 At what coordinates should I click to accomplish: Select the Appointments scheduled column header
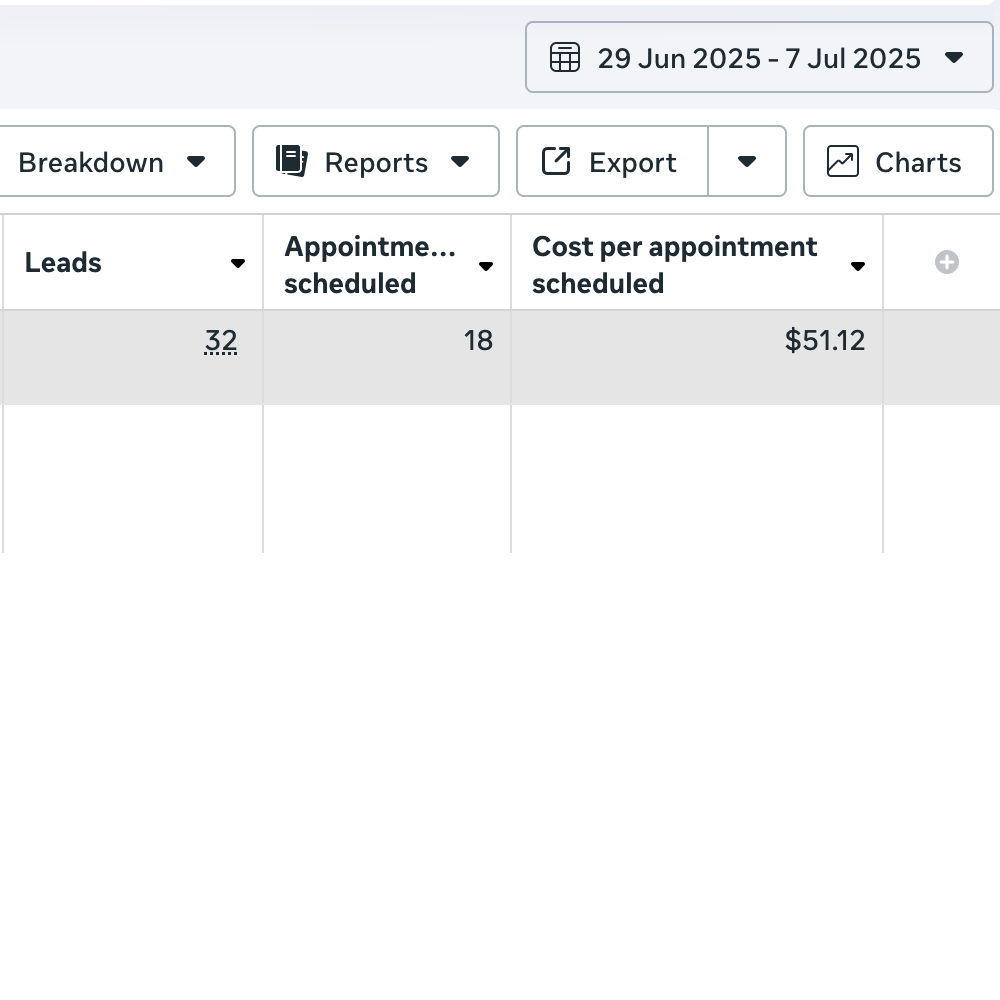coord(370,265)
